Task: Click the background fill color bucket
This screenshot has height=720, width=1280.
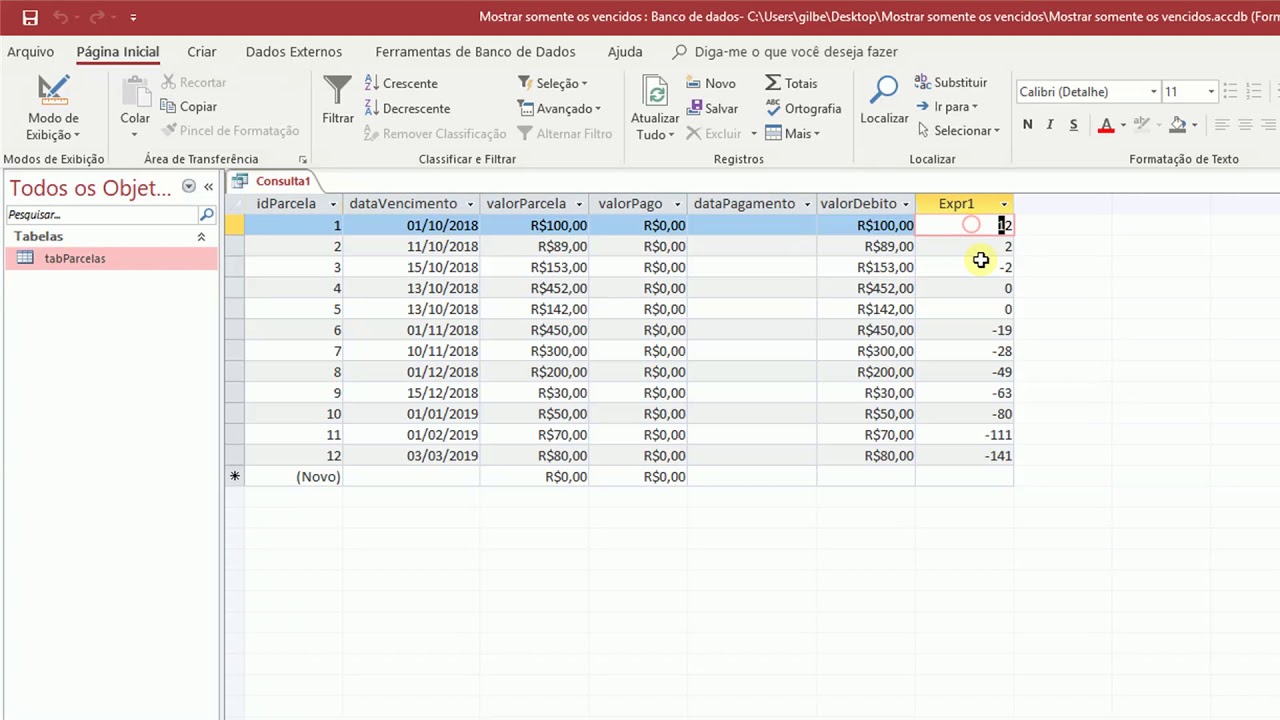Action: point(1178,125)
